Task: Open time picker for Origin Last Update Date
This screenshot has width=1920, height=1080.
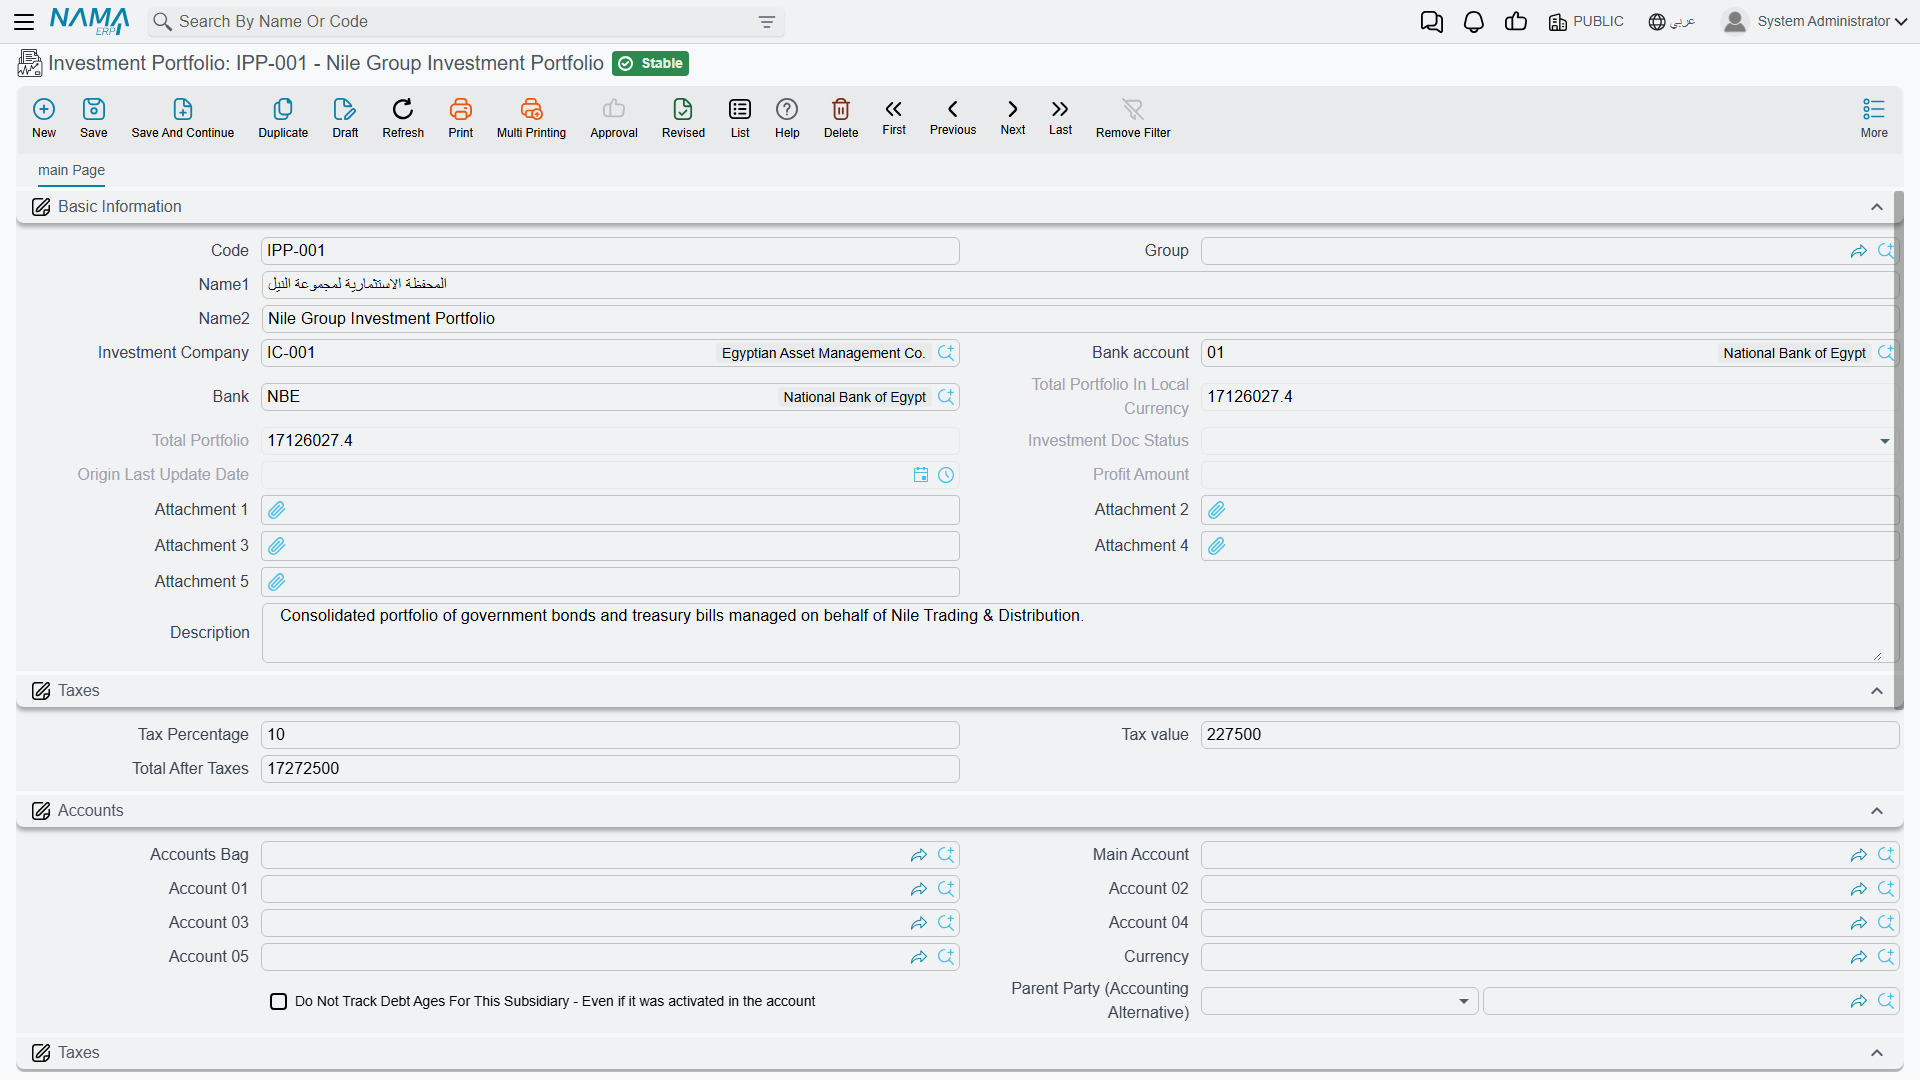Action: point(946,475)
